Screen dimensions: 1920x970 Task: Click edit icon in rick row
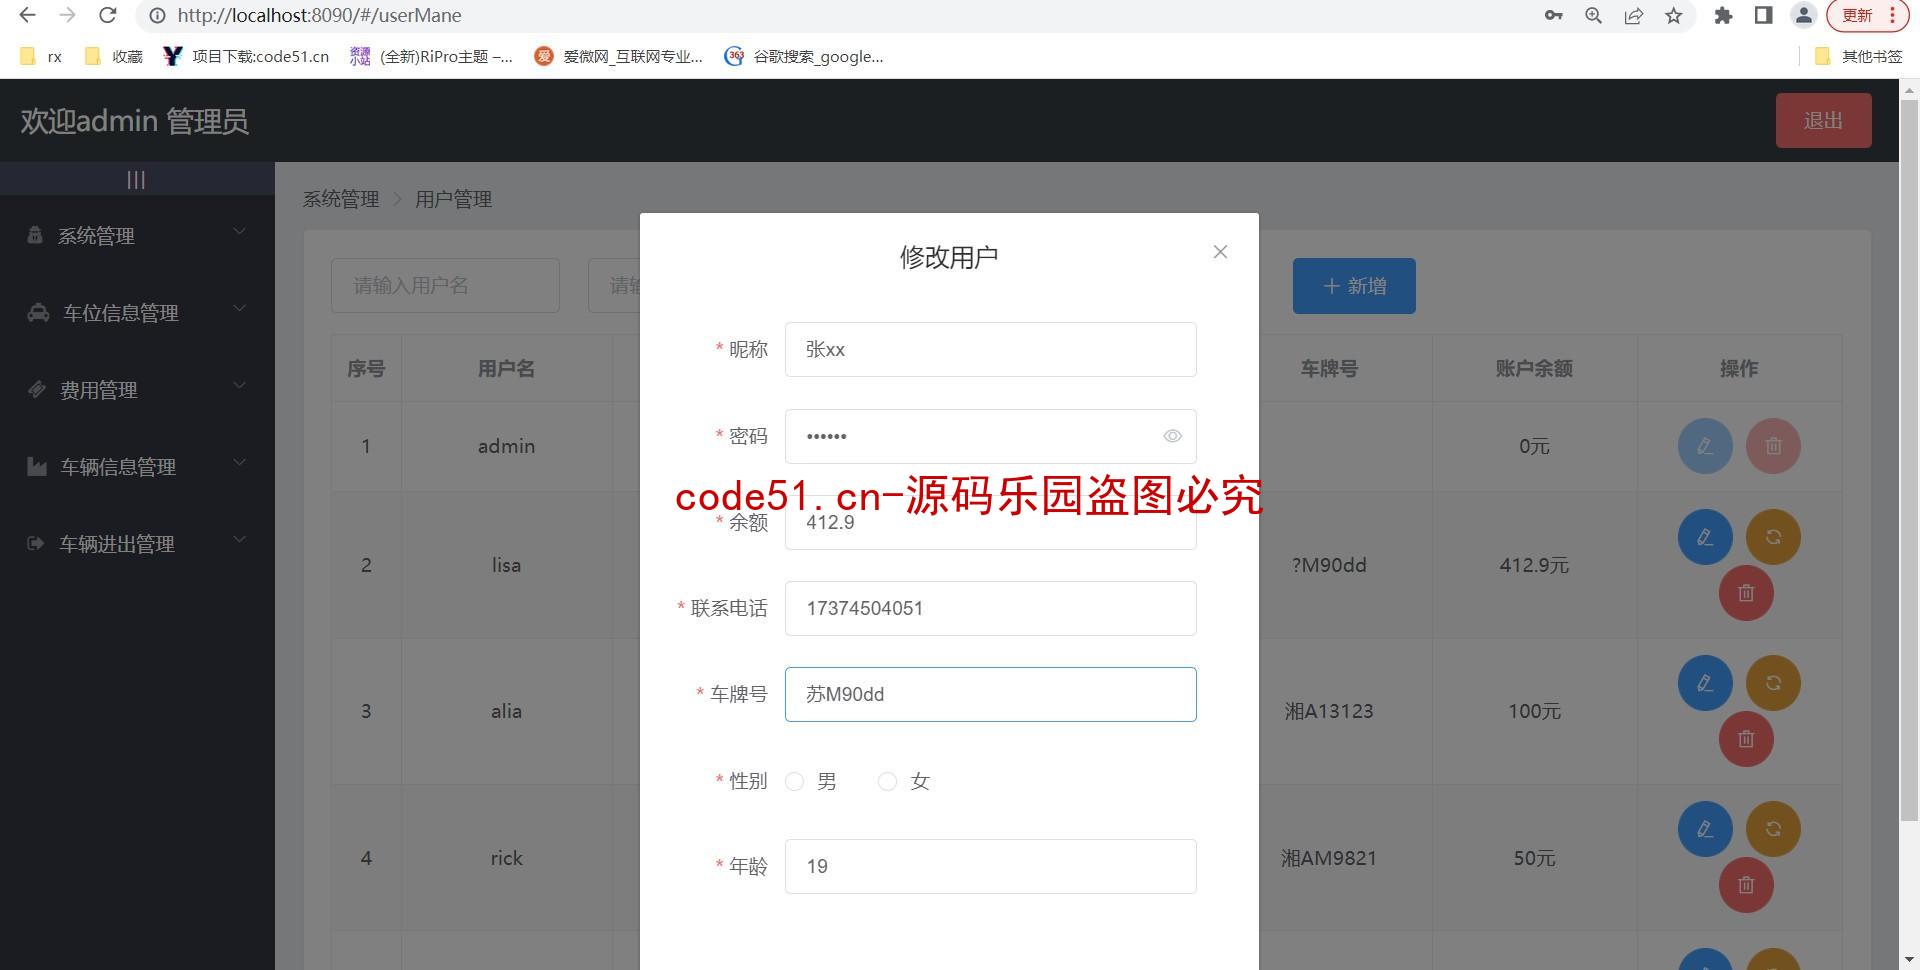pos(1705,829)
